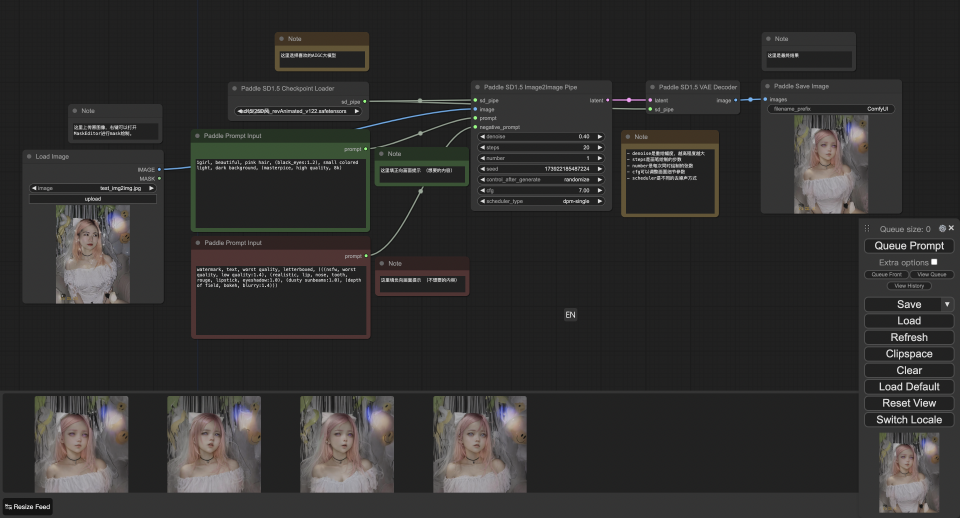Screen dimensions: 960x518
Task: Click the prompt output port of red Prompt Input
Action: click(366, 256)
